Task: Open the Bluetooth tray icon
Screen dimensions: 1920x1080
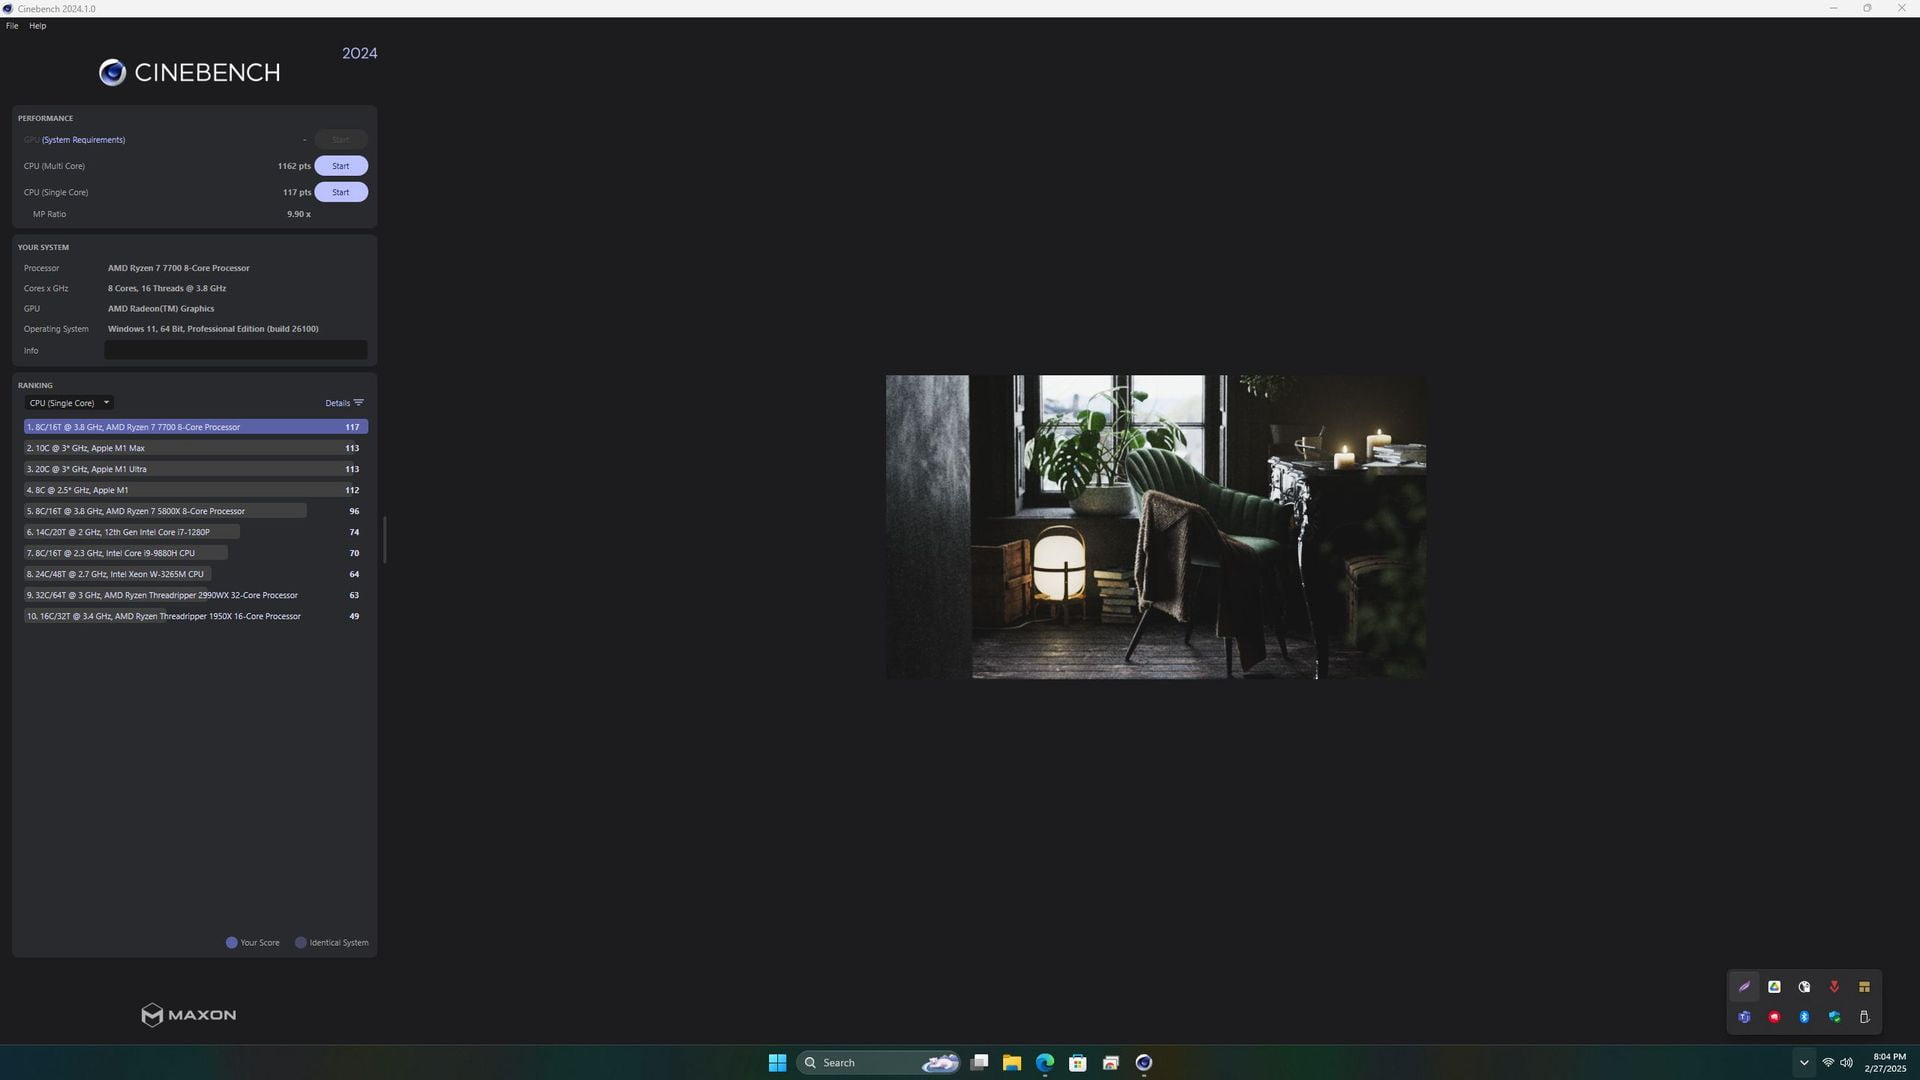Action: tap(1804, 1017)
